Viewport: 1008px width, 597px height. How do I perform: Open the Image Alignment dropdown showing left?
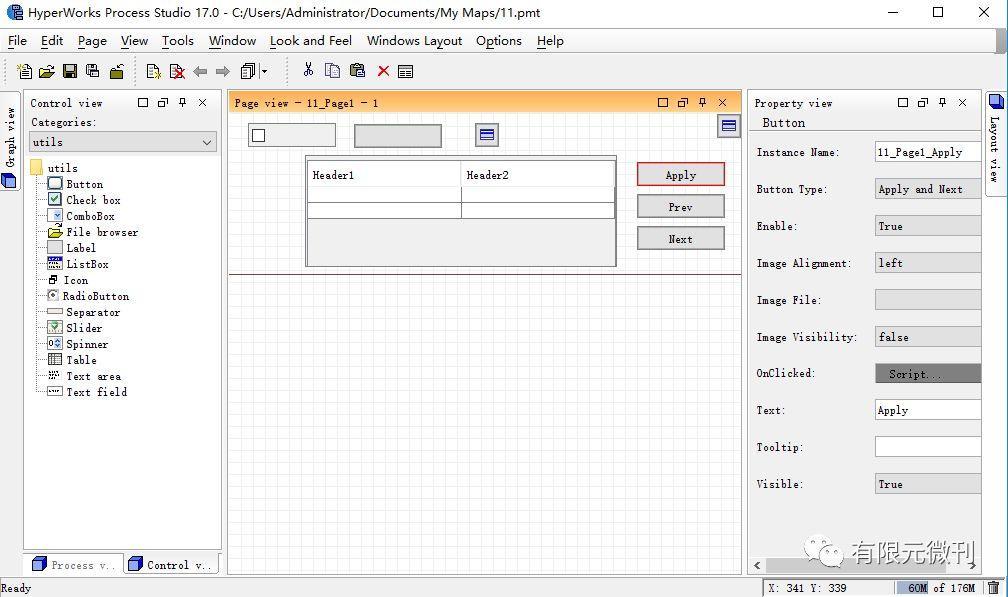tap(928, 263)
